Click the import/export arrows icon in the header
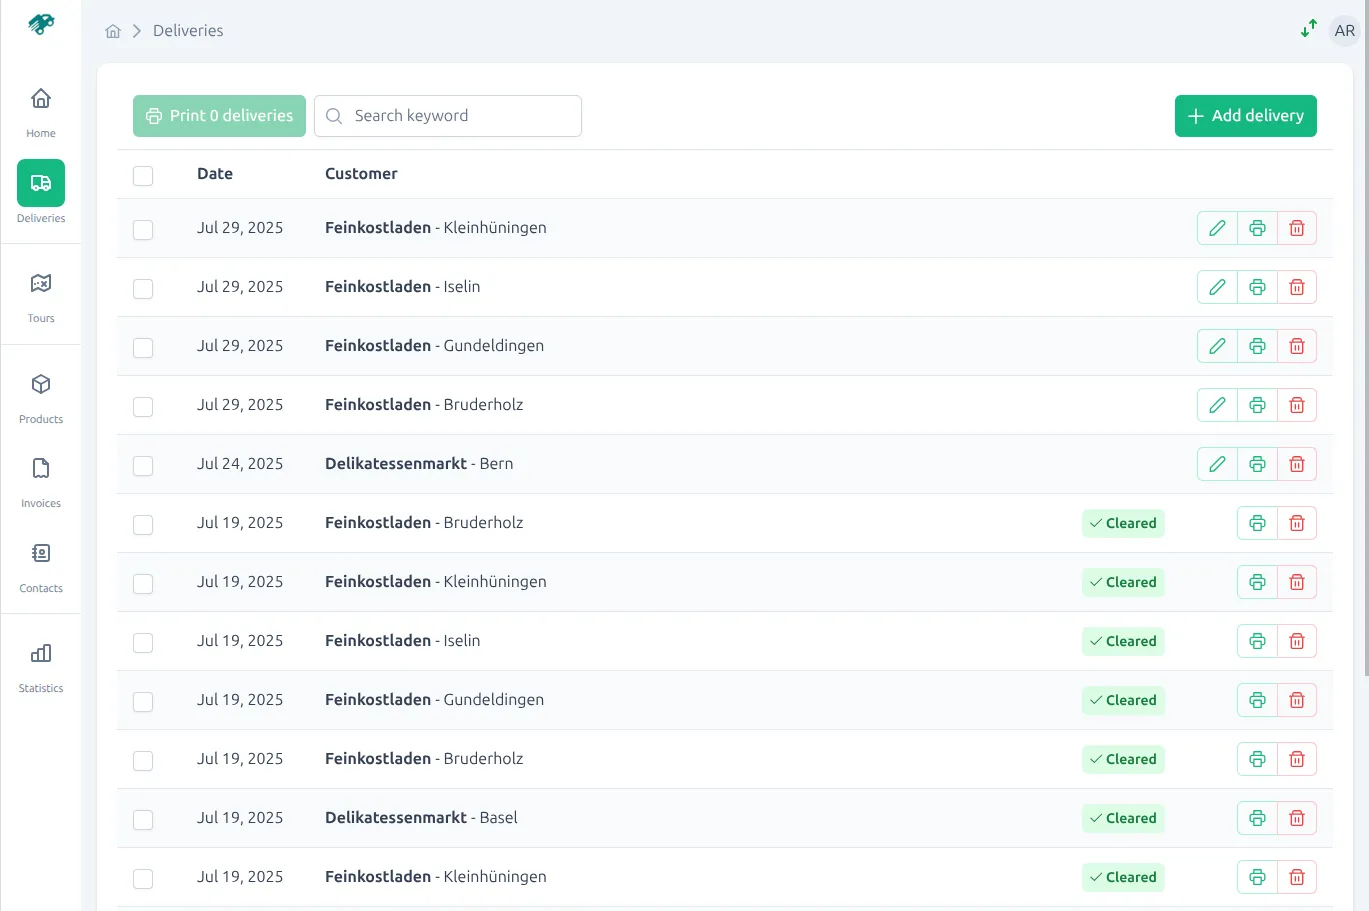The height and width of the screenshot is (911, 1369). pos(1308,30)
